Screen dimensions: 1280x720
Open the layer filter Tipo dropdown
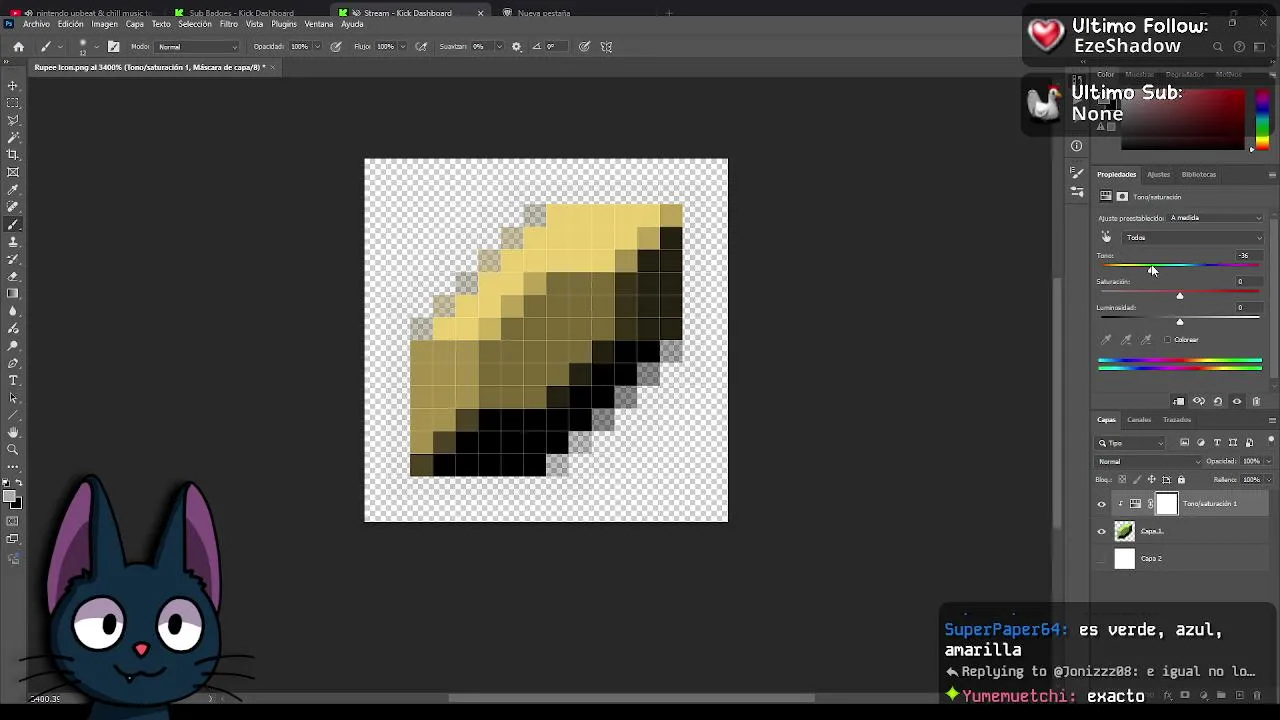pyautogui.click(x=1132, y=443)
